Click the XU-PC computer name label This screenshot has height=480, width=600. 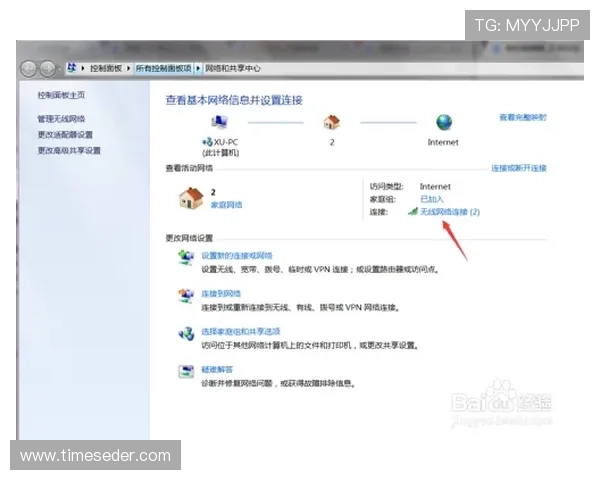coord(226,142)
